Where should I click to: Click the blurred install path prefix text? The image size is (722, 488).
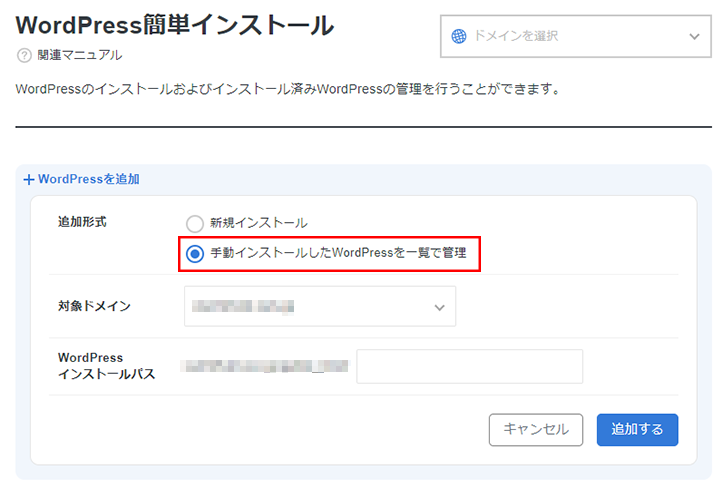pos(265,366)
